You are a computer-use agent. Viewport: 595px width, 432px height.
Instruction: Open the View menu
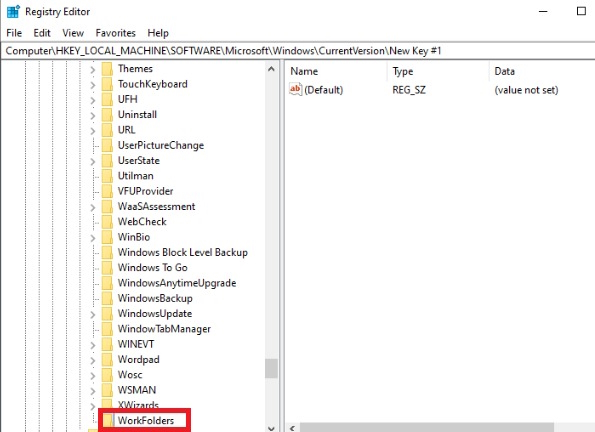[73, 33]
